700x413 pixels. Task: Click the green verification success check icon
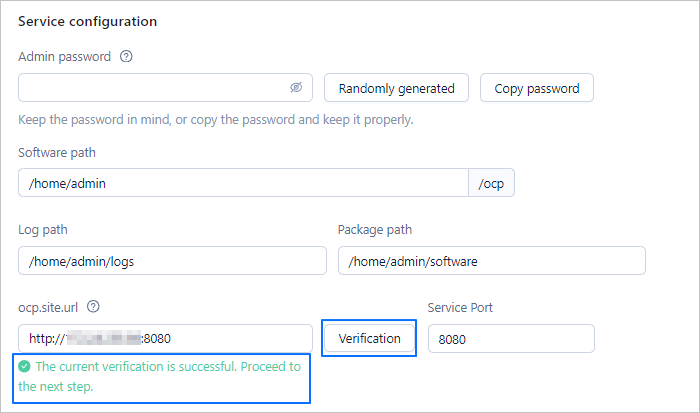(25, 367)
